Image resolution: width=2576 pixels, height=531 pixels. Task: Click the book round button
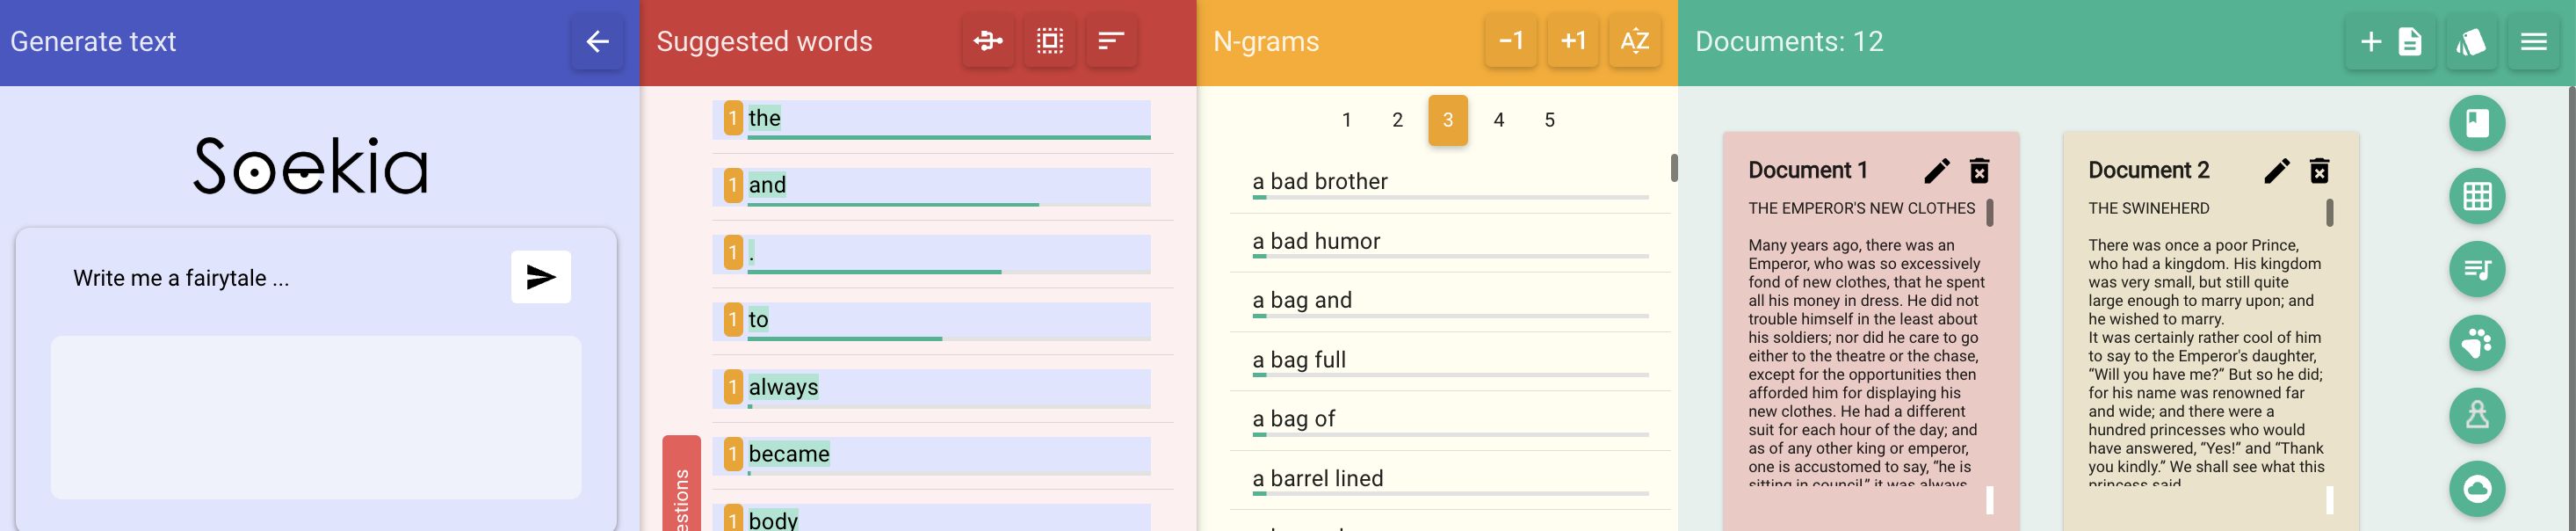pyautogui.click(x=2477, y=123)
